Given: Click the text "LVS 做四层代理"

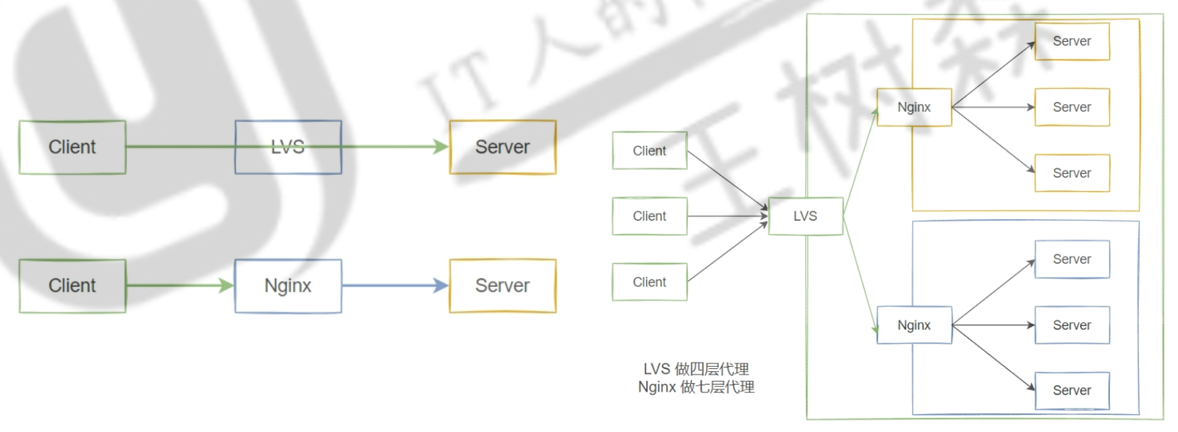Looking at the screenshot, I should [696, 369].
